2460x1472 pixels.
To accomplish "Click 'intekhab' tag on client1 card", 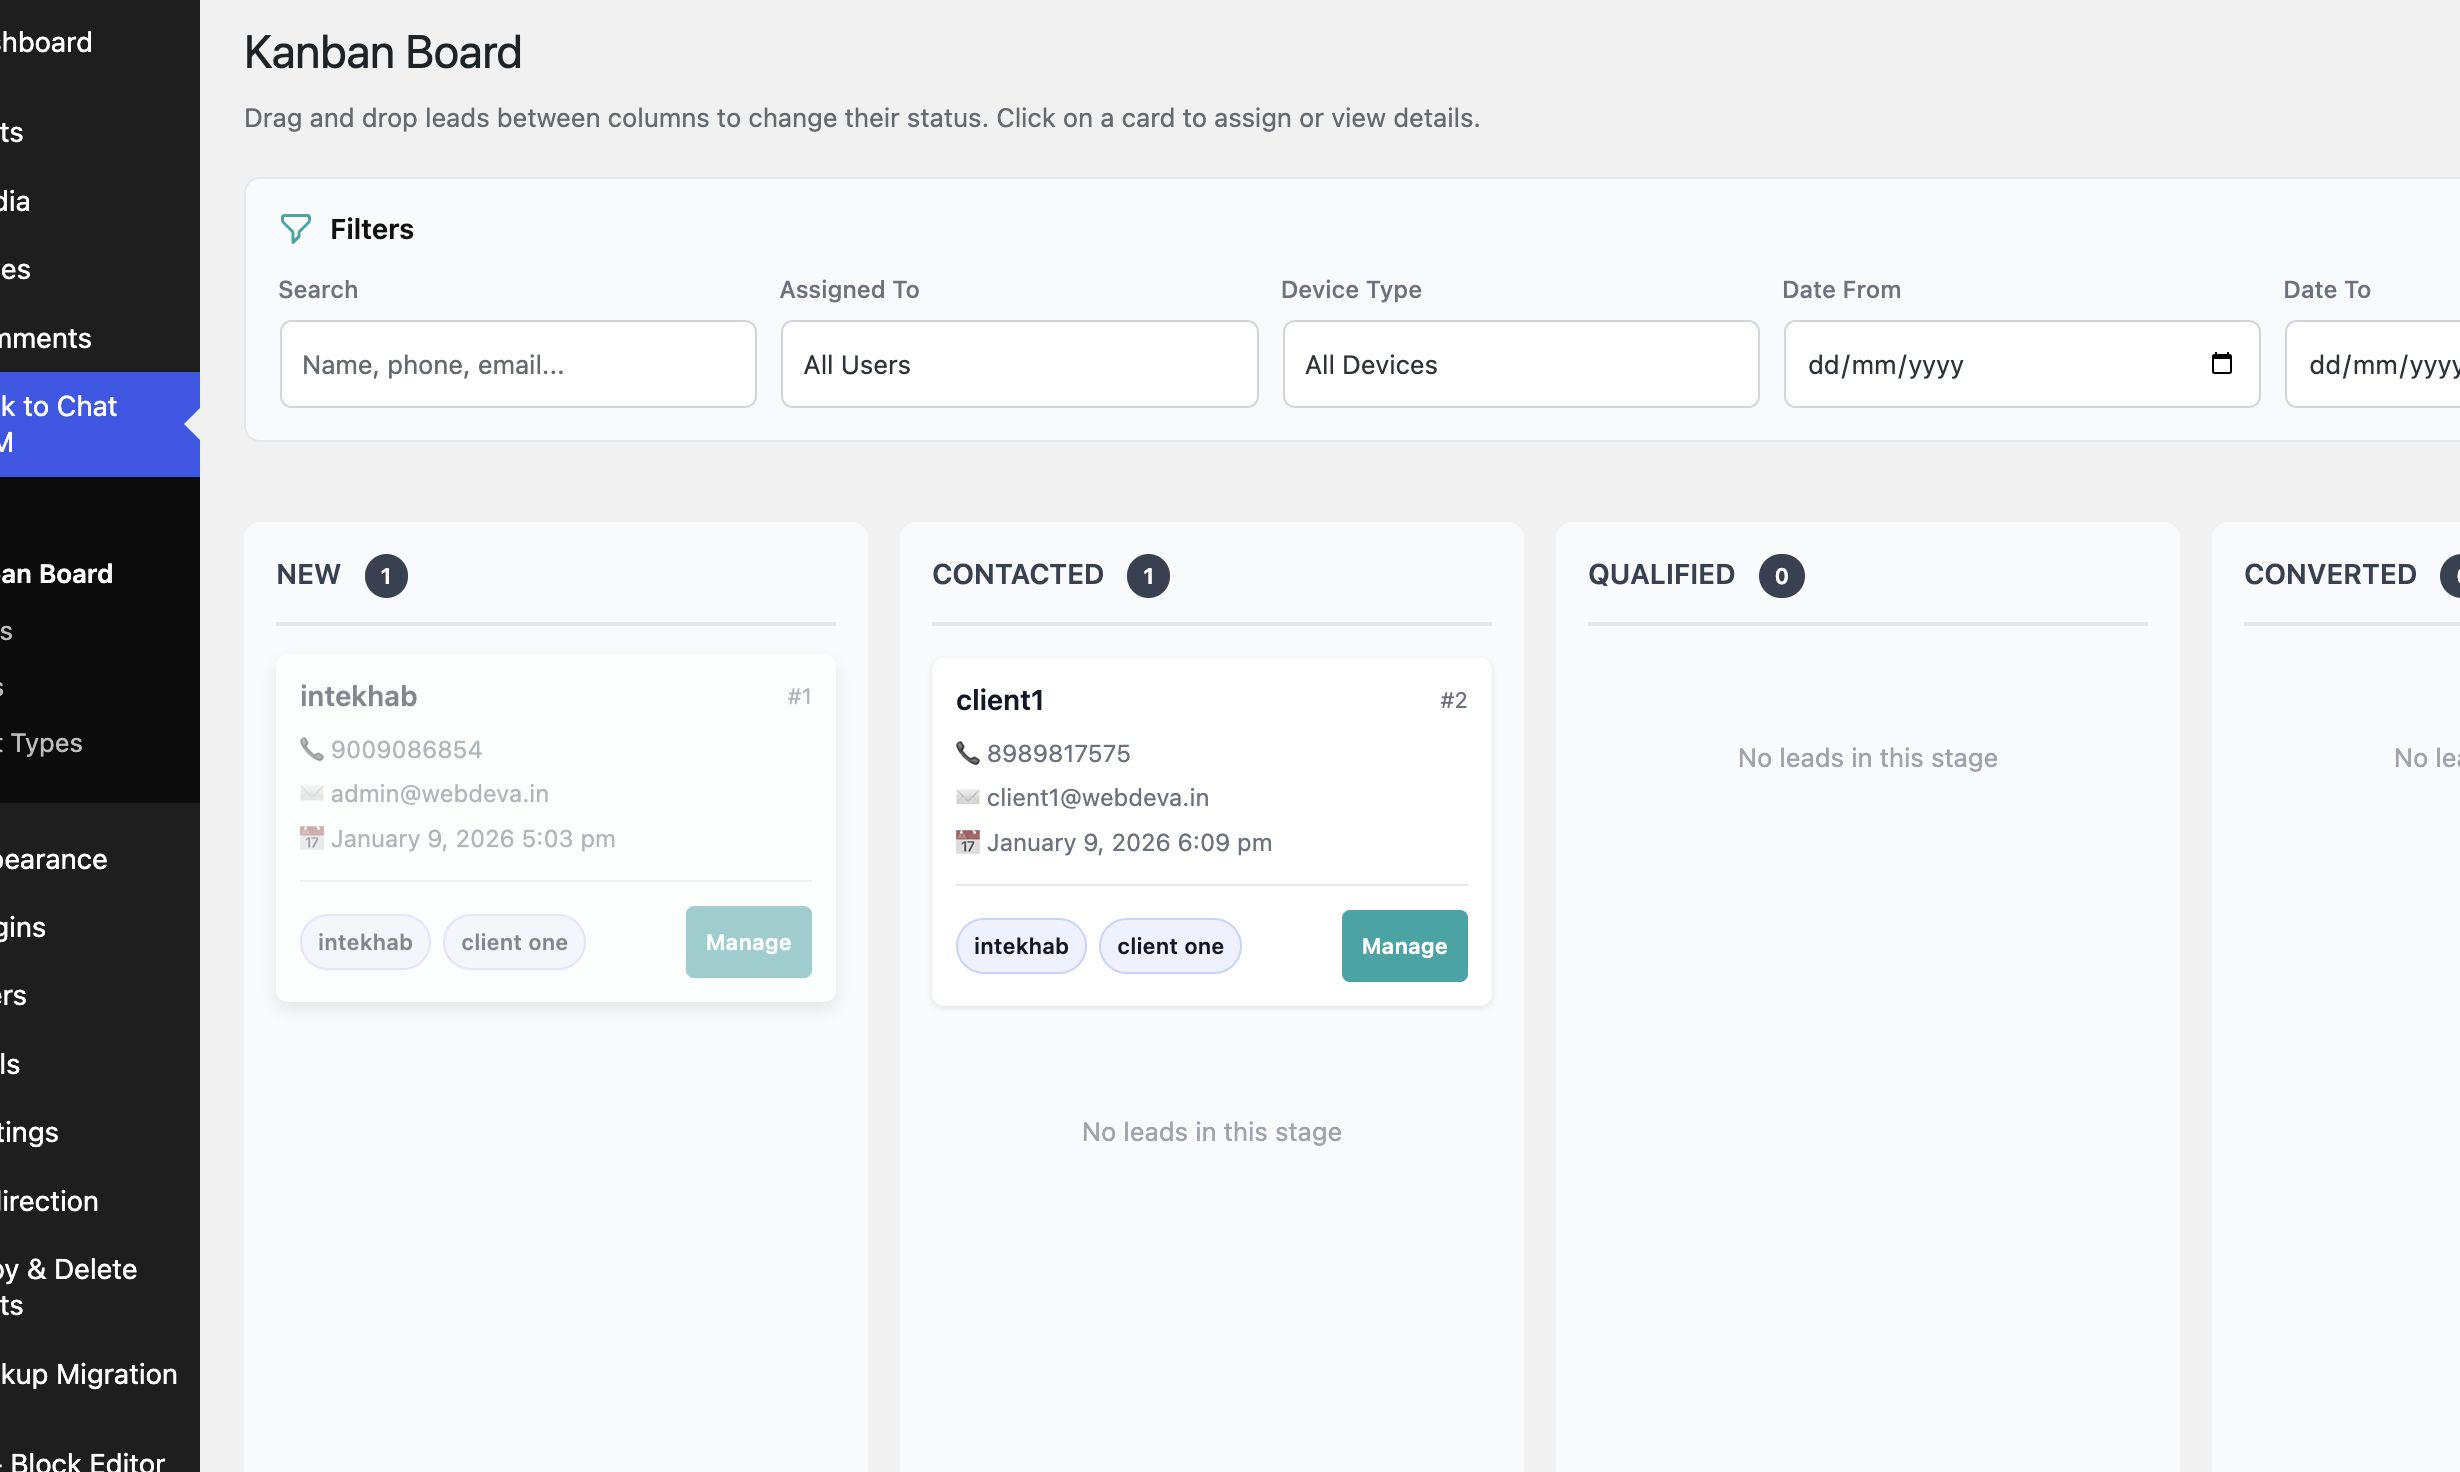I will point(1020,946).
